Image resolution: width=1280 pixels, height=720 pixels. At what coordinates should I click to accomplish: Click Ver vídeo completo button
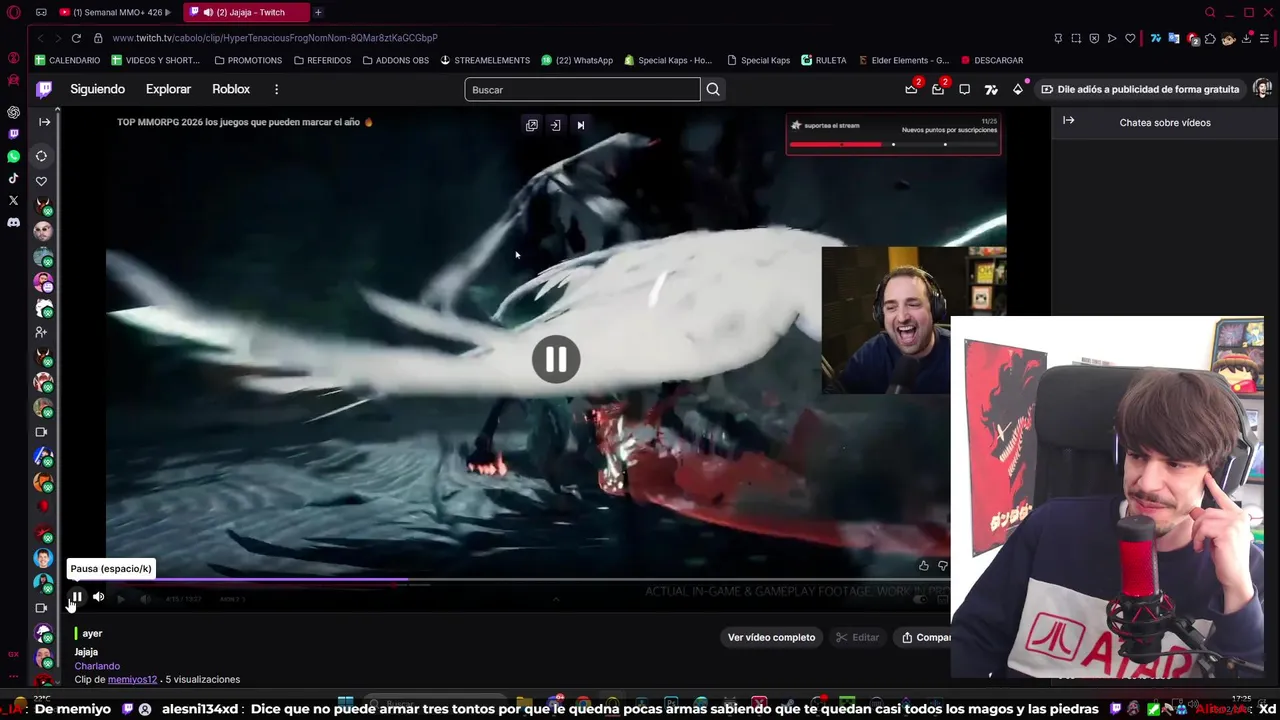(x=771, y=637)
